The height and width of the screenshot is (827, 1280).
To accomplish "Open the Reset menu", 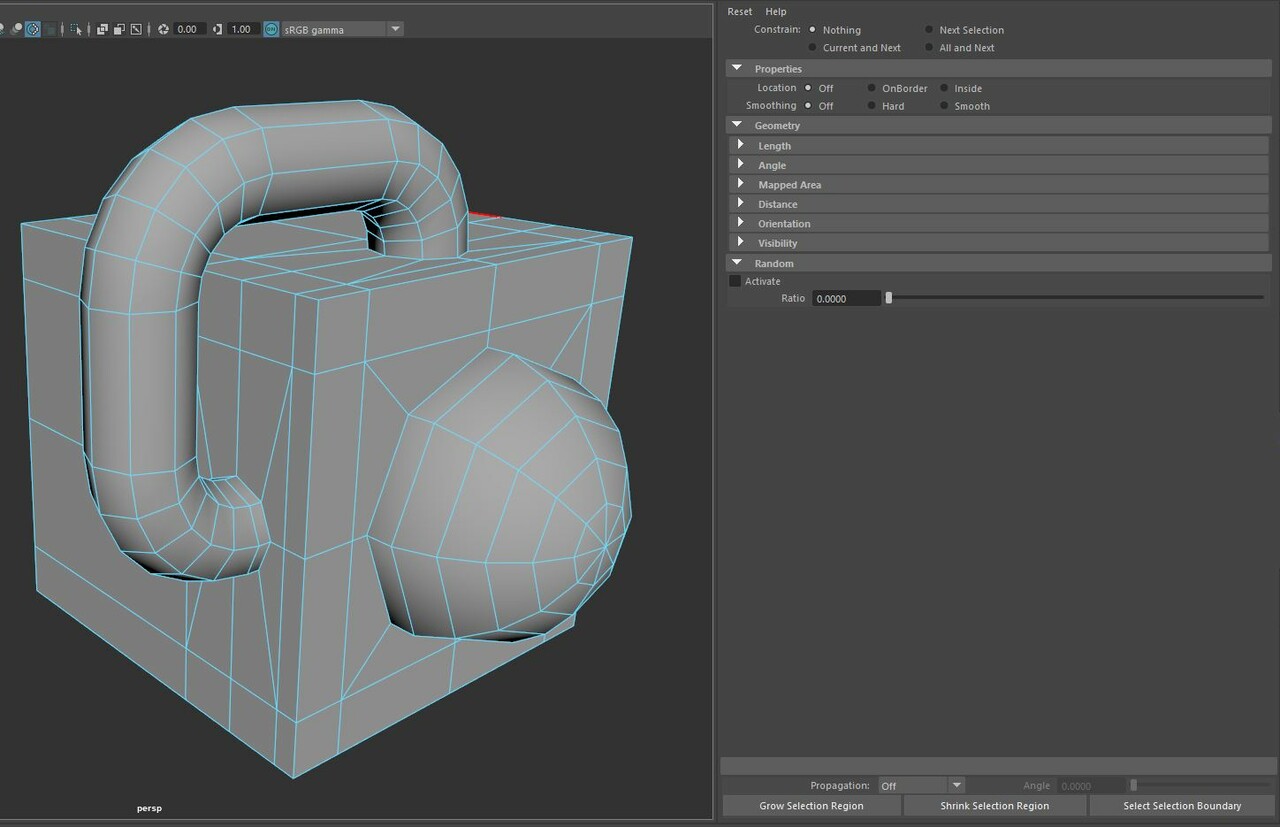I will point(740,11).
